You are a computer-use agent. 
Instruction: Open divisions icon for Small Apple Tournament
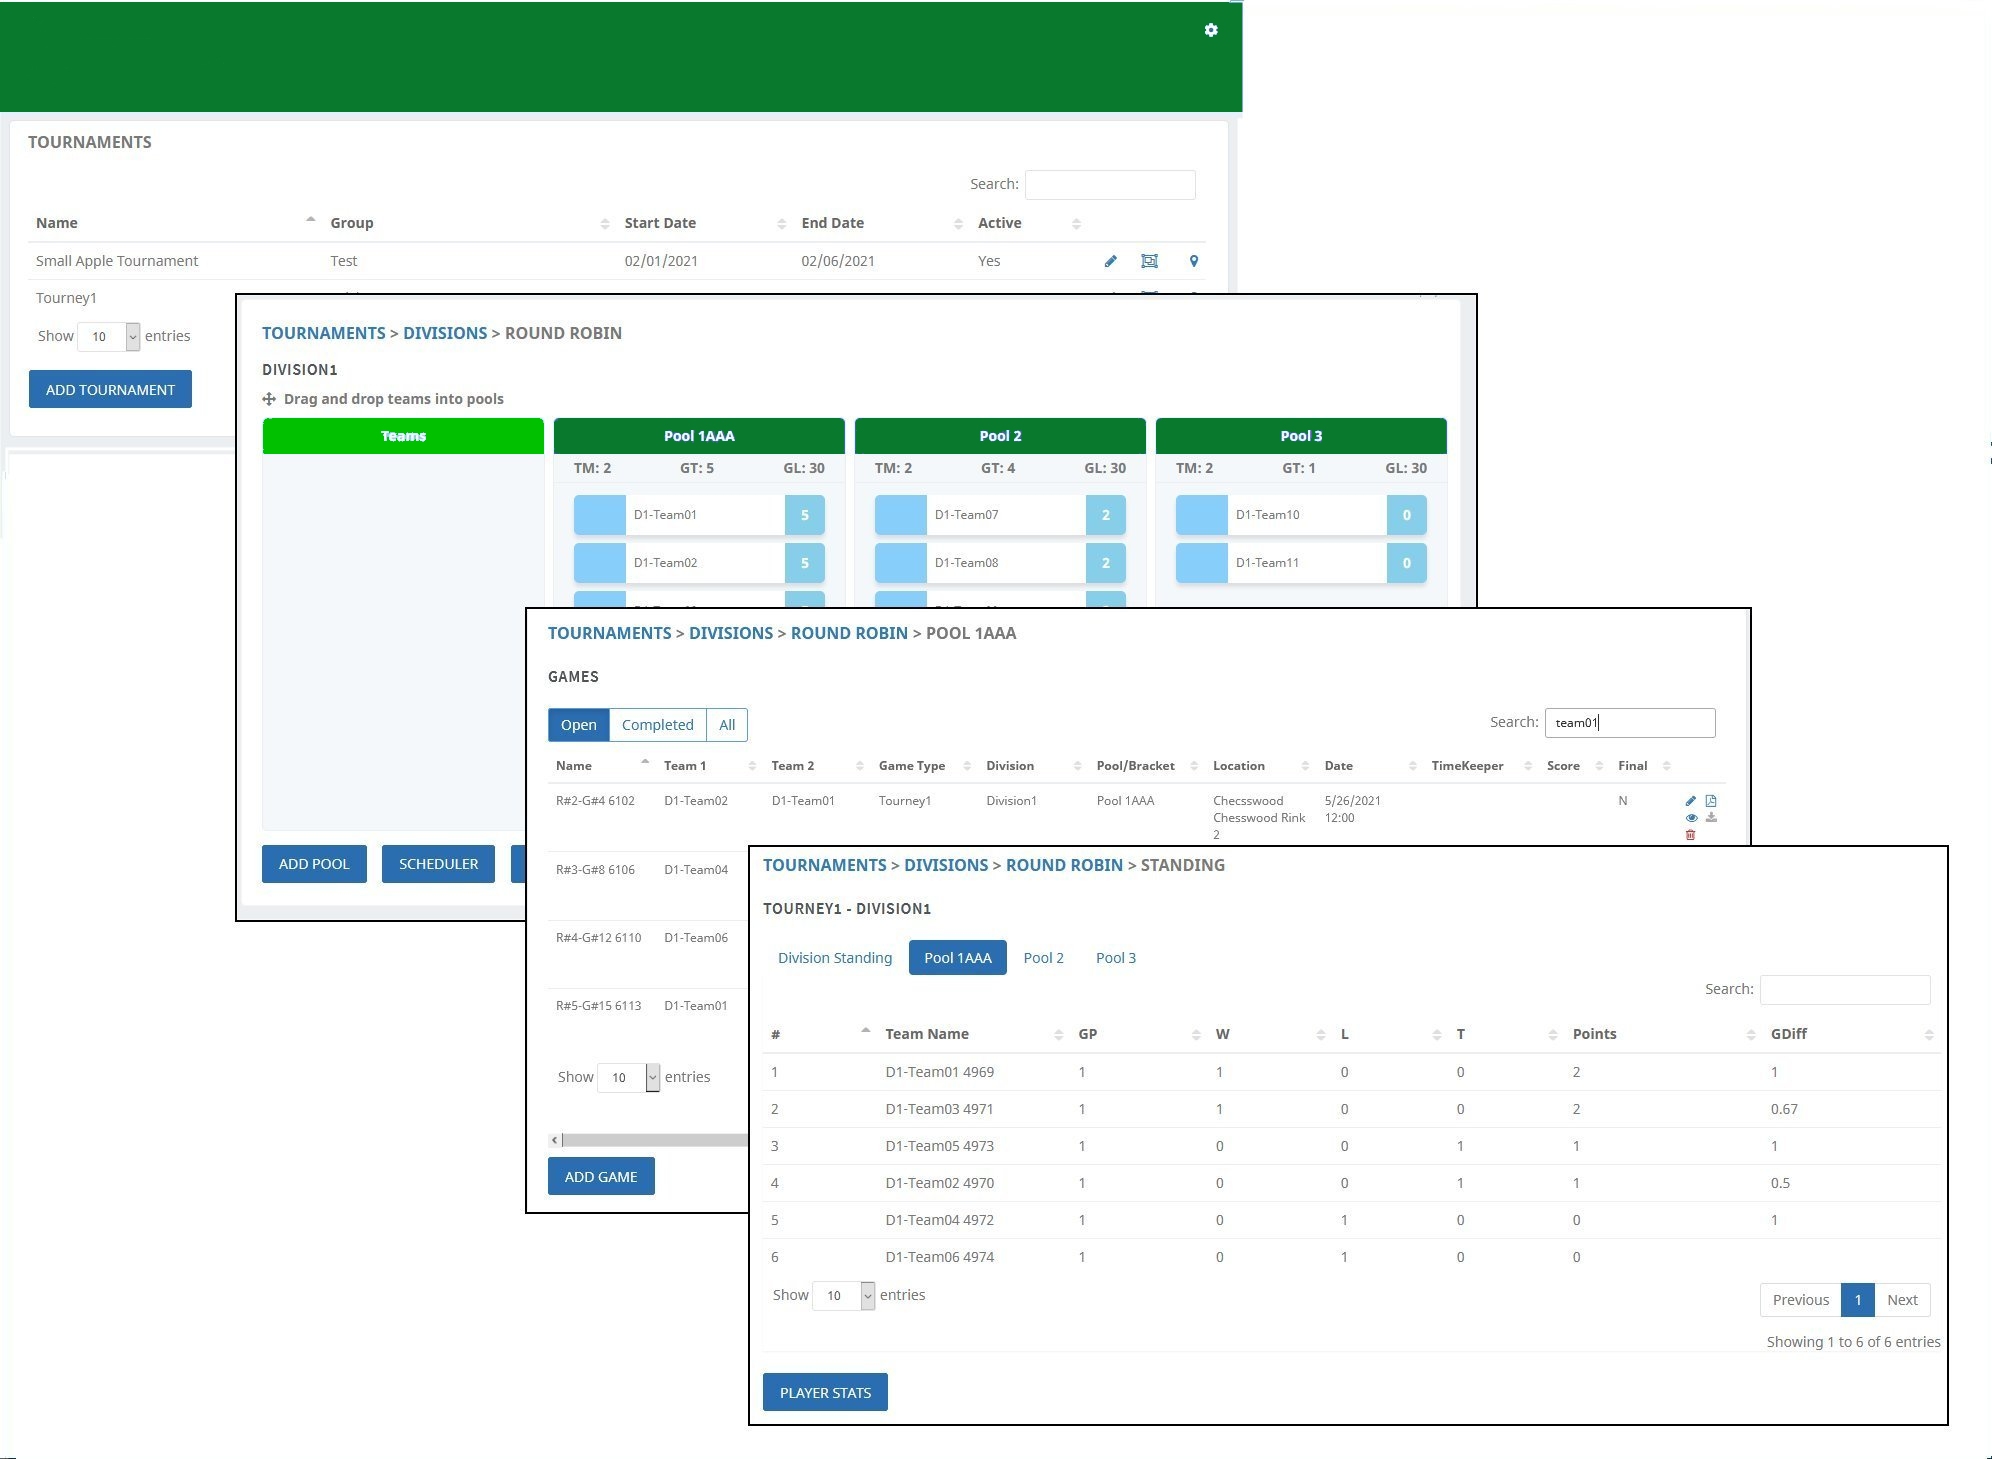click(1149, 261)
